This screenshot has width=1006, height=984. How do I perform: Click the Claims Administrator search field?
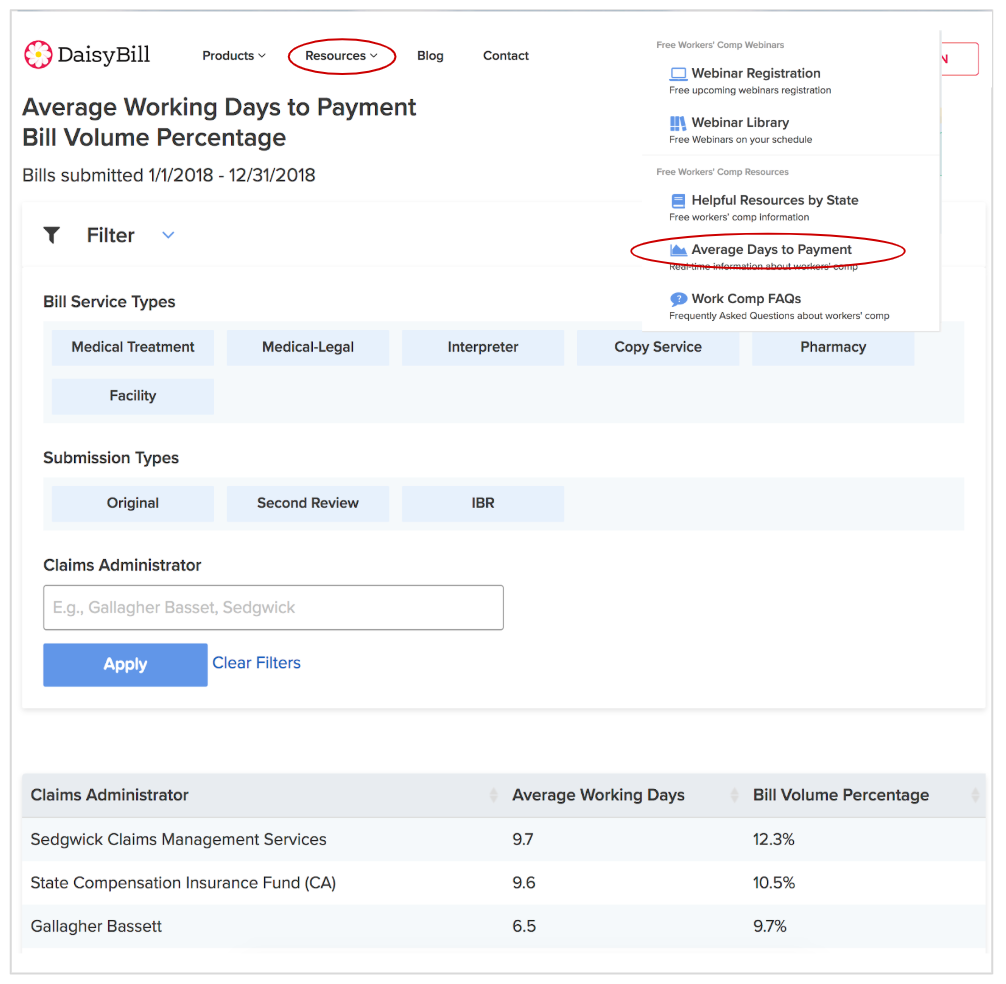[273, 607]
